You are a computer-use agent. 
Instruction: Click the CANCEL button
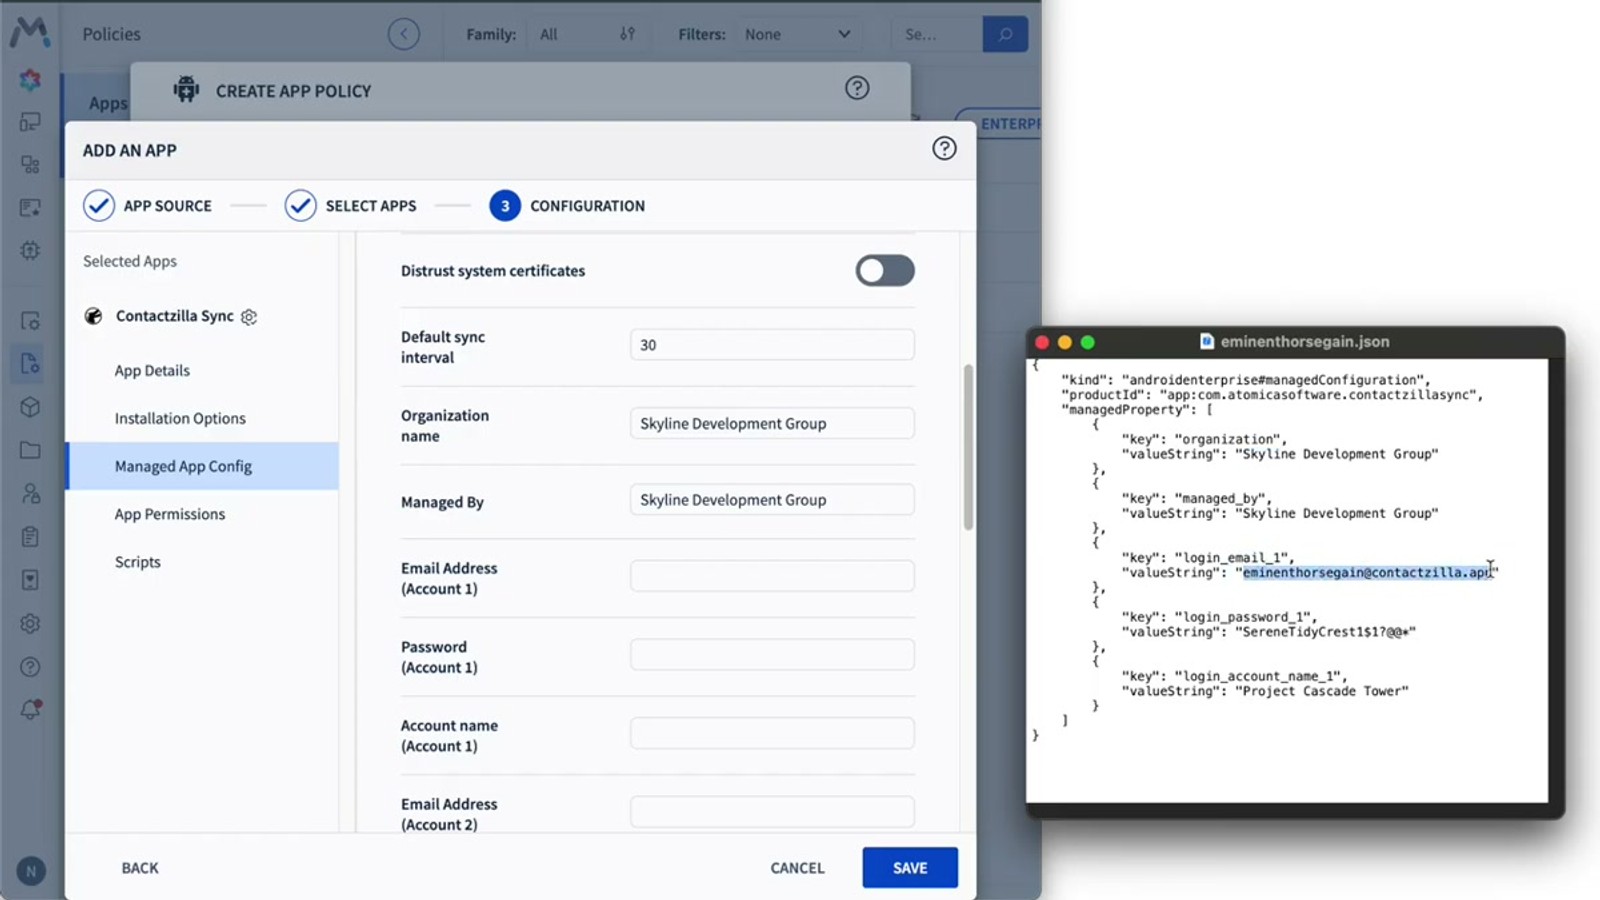coord(797,868)
